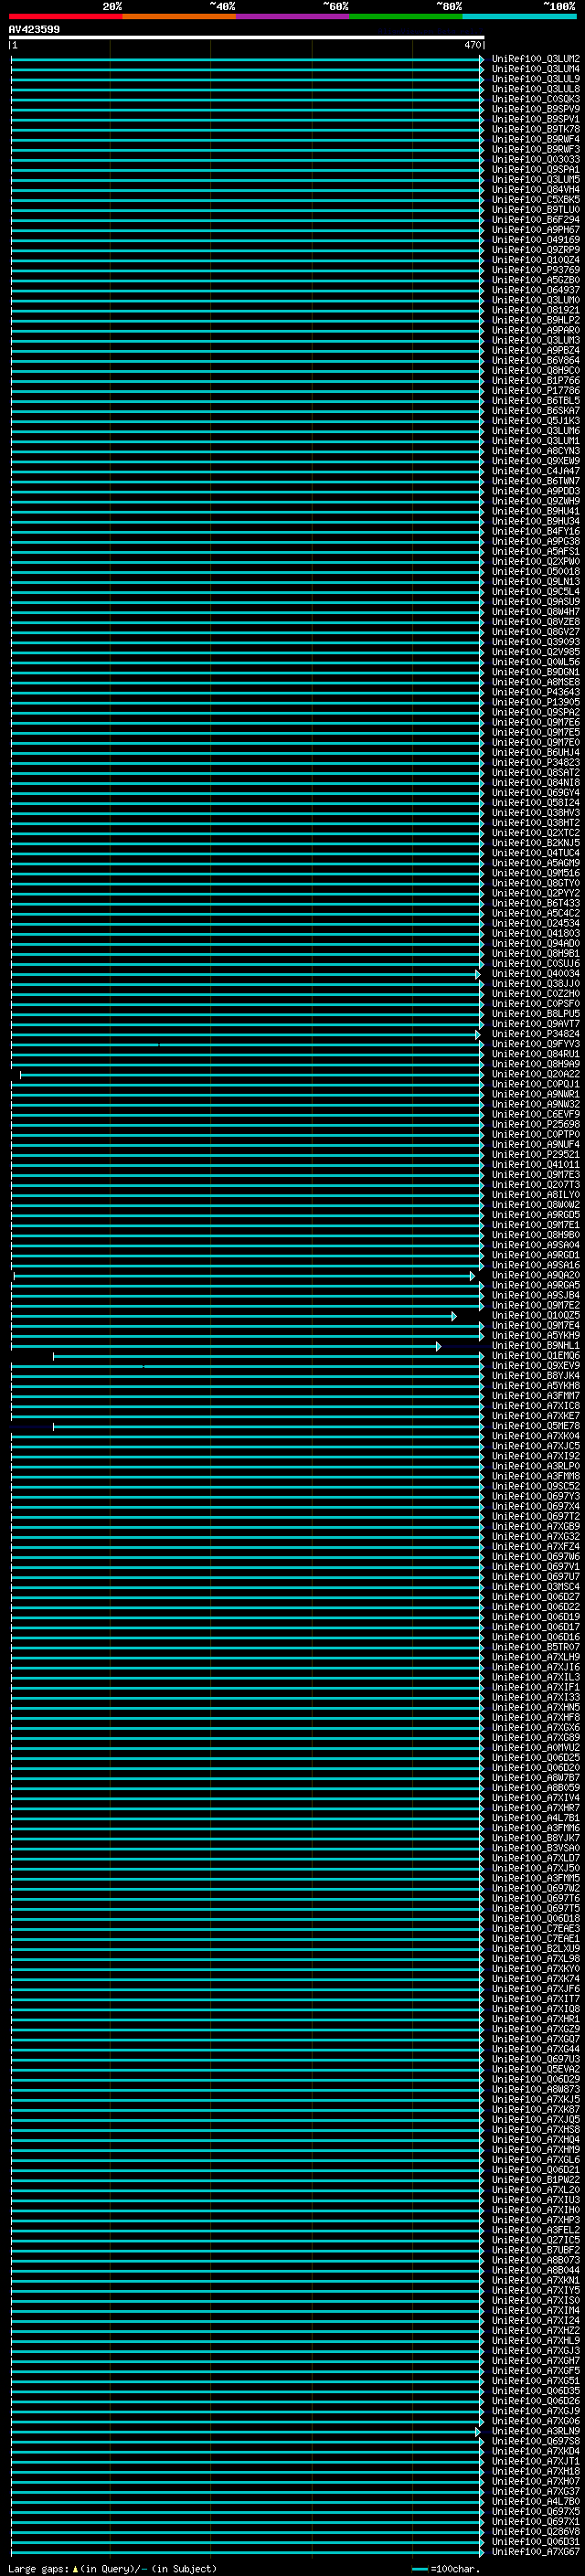Select the UniRef100_Q5ME78 label

[x=536, y=1427]
